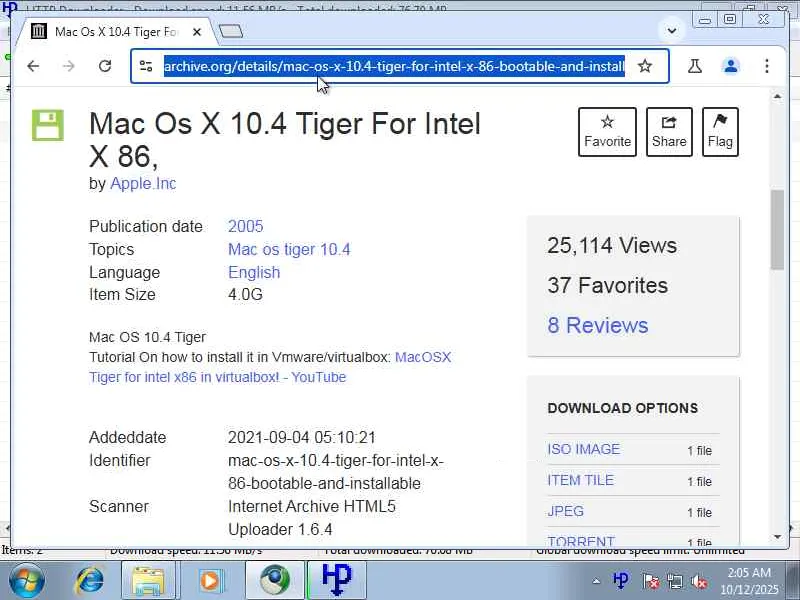Open Windows Explorer folder taskbar icon
800x600 pixels.
tap(148, 581)
